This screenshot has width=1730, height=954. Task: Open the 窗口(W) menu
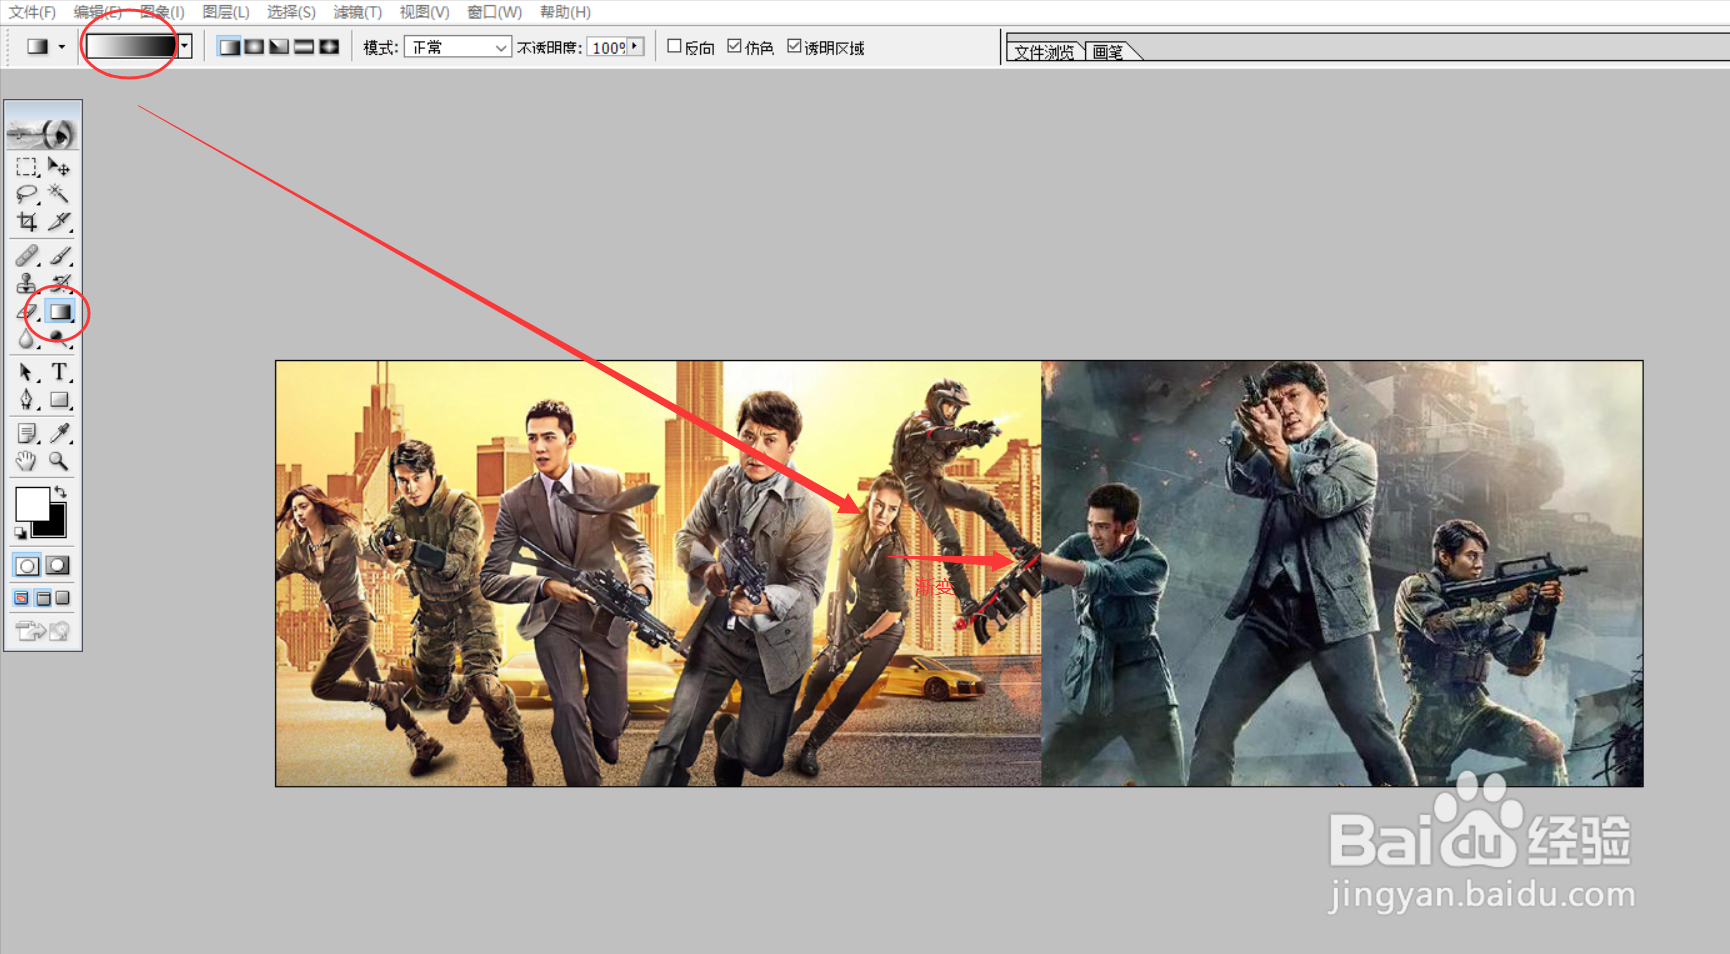494,12
